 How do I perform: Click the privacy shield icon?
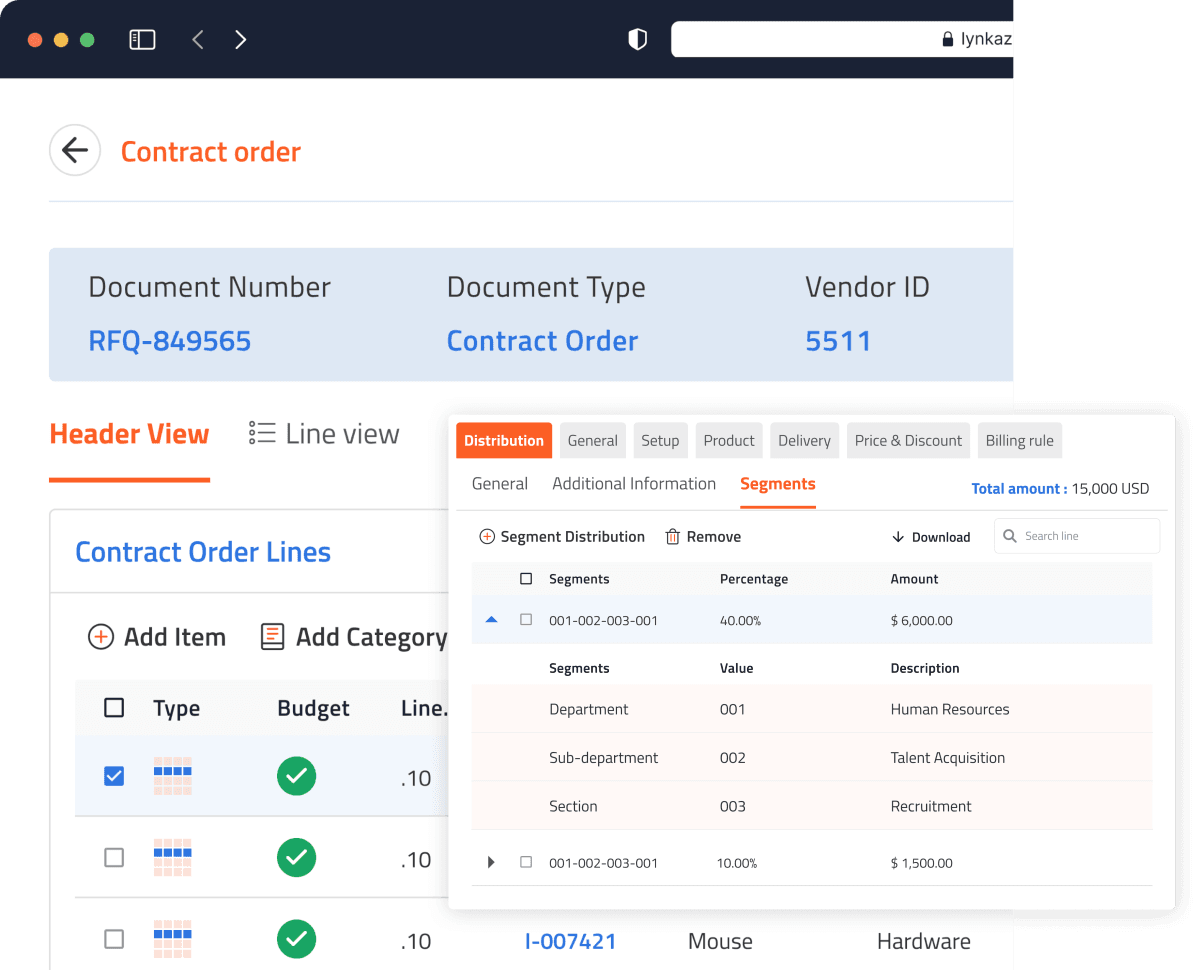pos(637,40)
